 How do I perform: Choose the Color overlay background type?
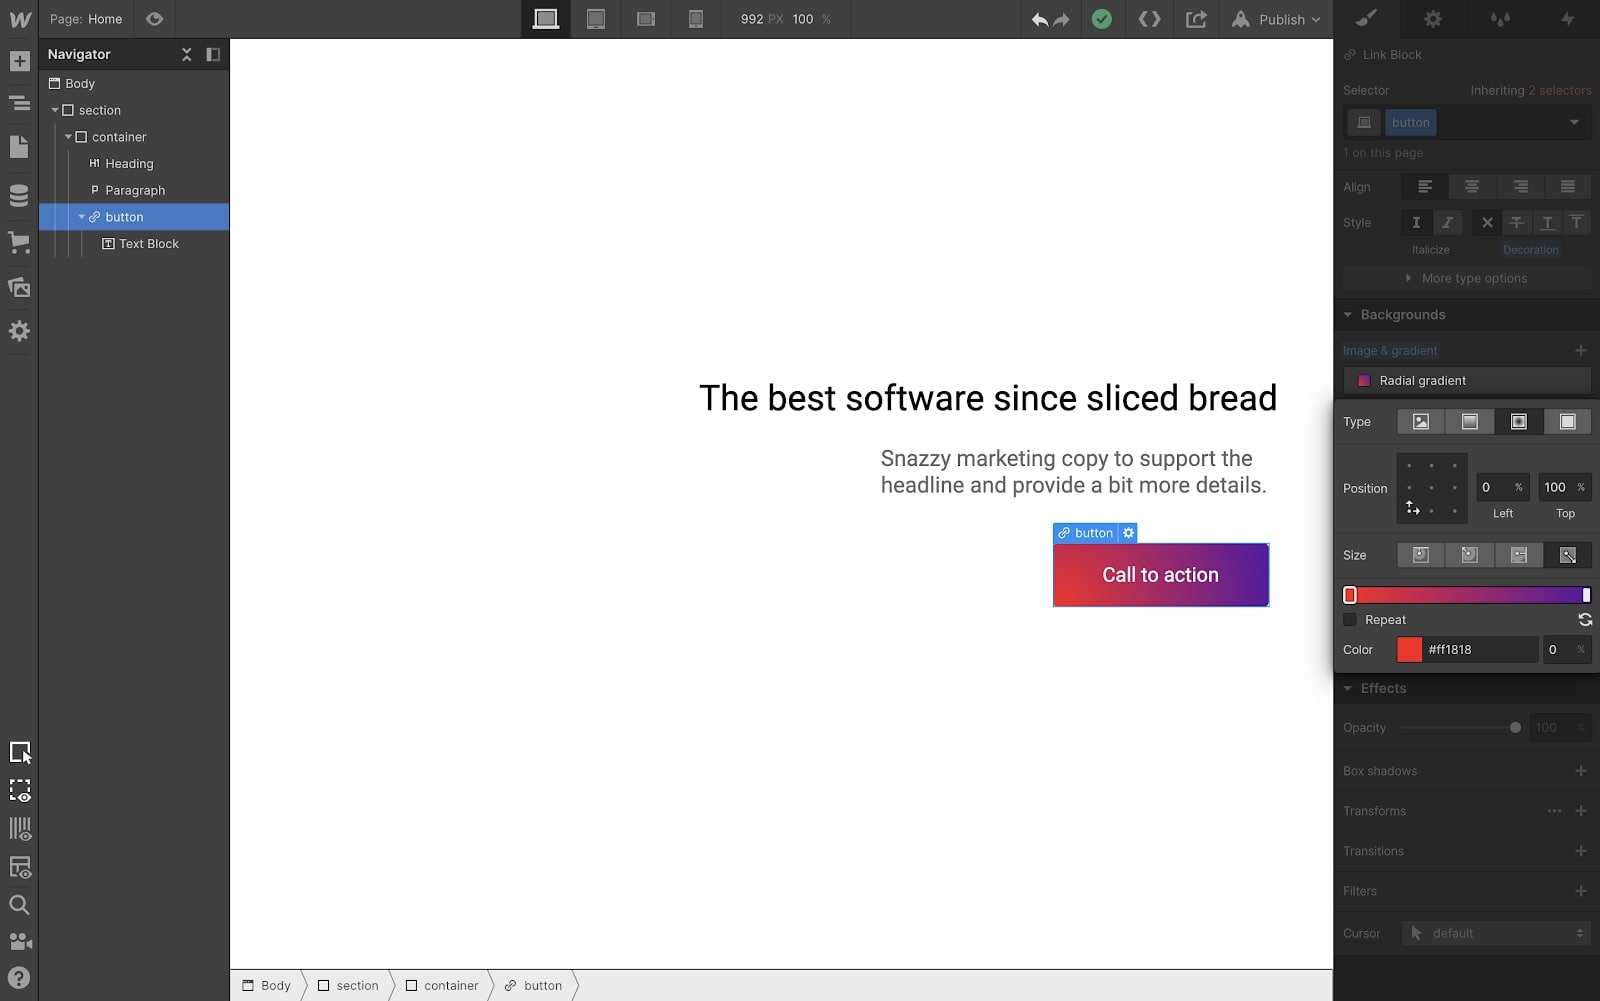[x=1568, y=422]
